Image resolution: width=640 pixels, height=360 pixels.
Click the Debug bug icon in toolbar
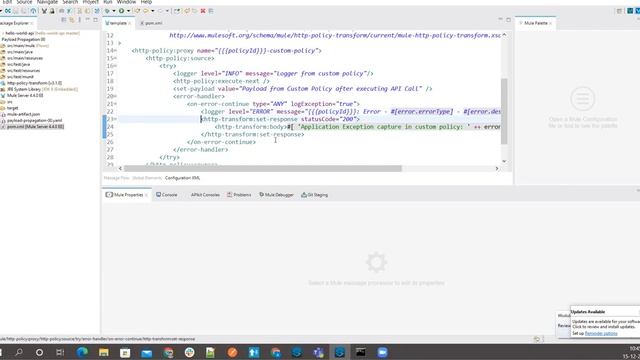(x=107, y=11)
